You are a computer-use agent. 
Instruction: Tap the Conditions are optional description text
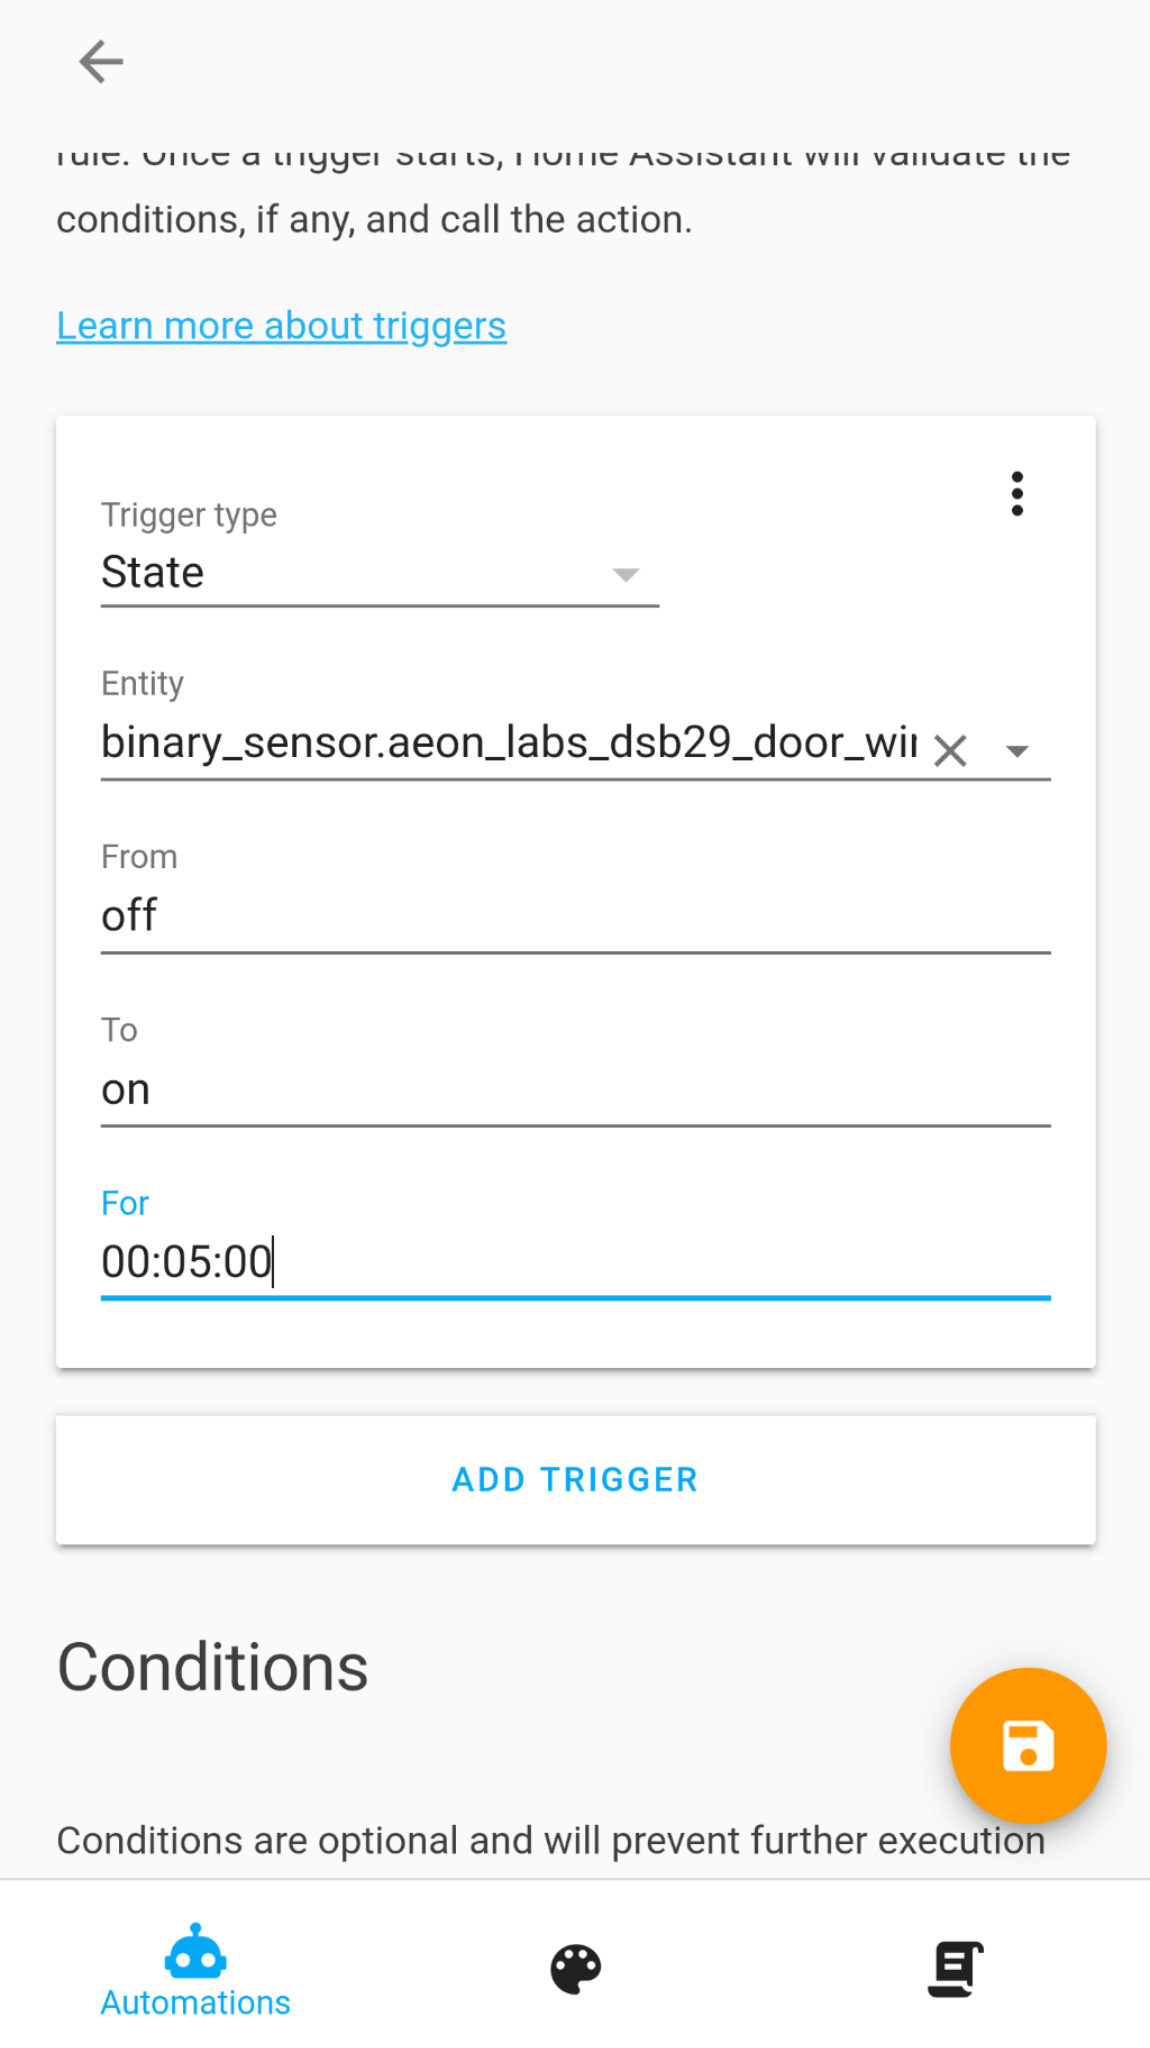tap(550, 1840)
